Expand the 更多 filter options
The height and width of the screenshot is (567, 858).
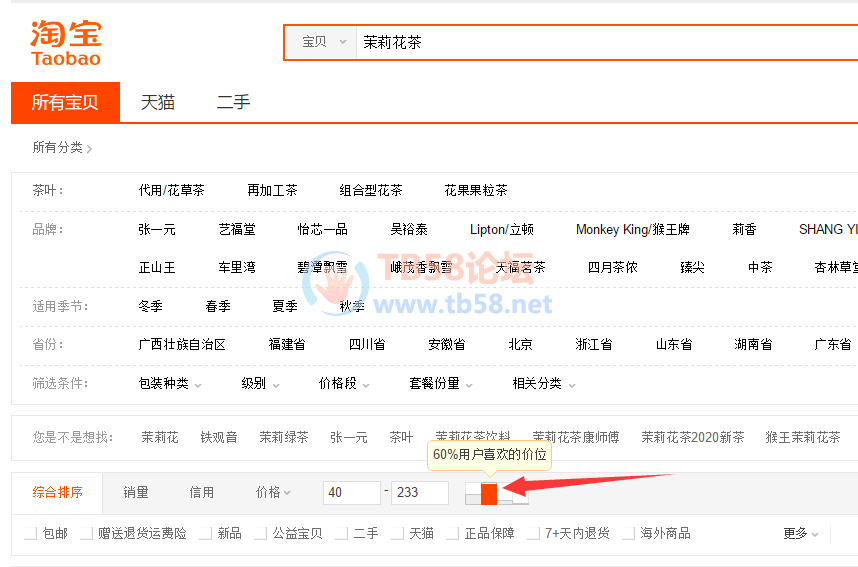(x=801, y=534)
